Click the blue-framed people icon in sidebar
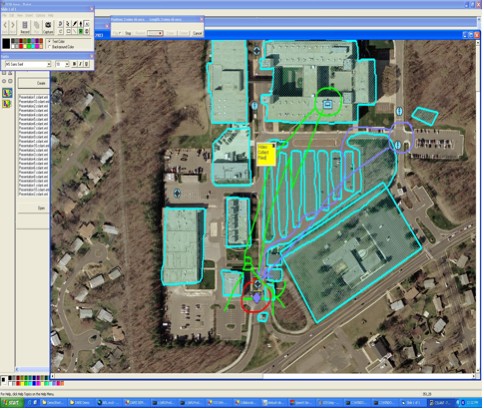484x410 pixels. pos(7,93)
